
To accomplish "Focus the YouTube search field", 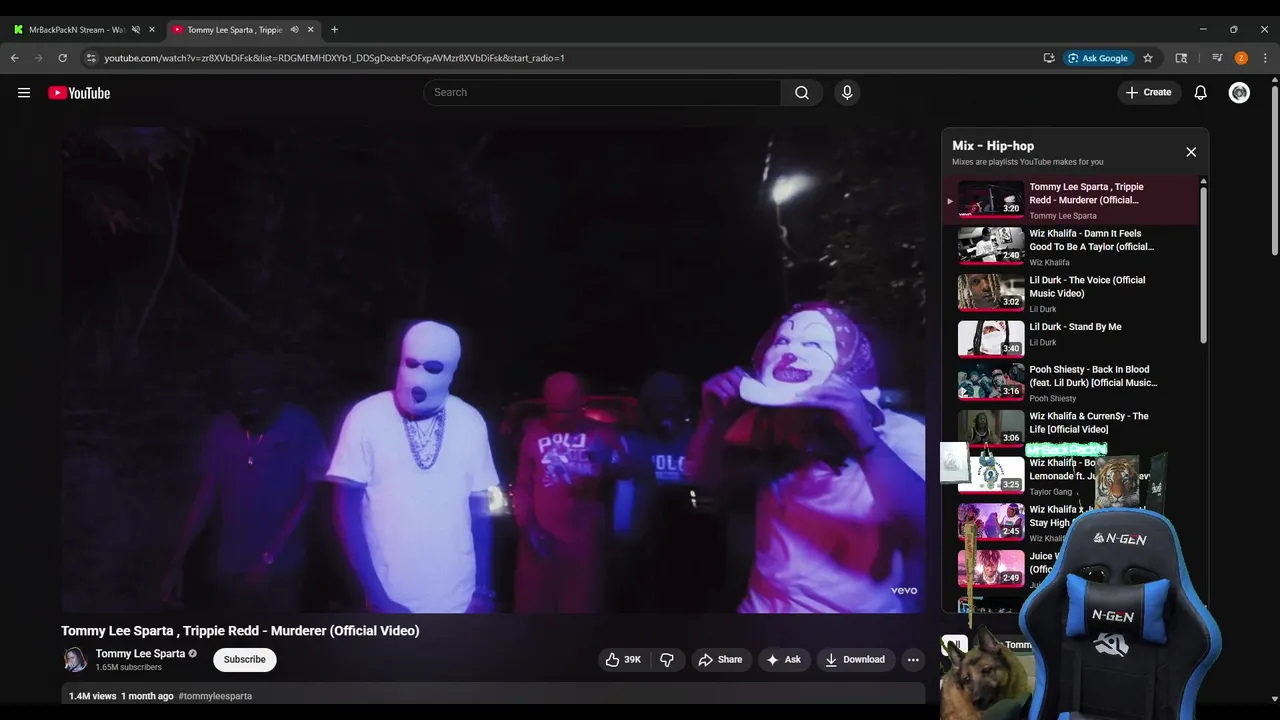I will coord(602,93).
